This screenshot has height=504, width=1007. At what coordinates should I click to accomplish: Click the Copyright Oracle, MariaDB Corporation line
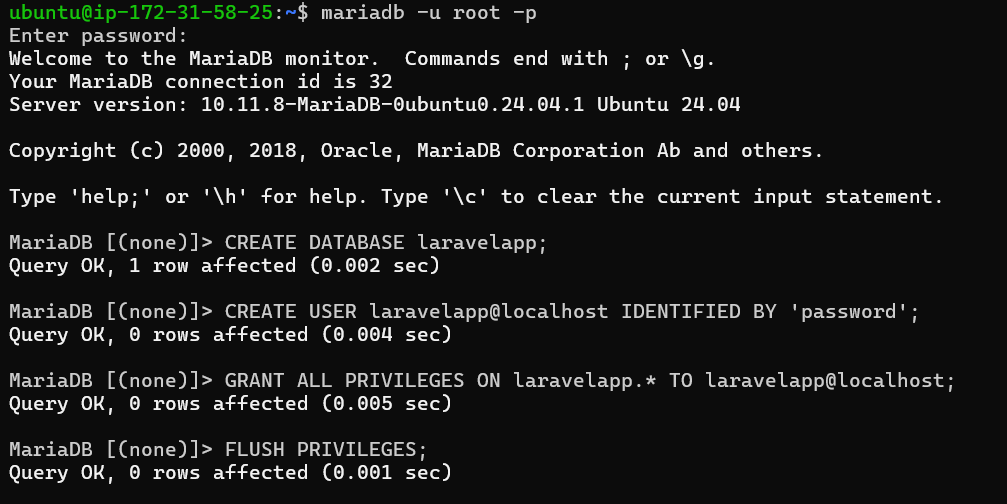[416, 151]
